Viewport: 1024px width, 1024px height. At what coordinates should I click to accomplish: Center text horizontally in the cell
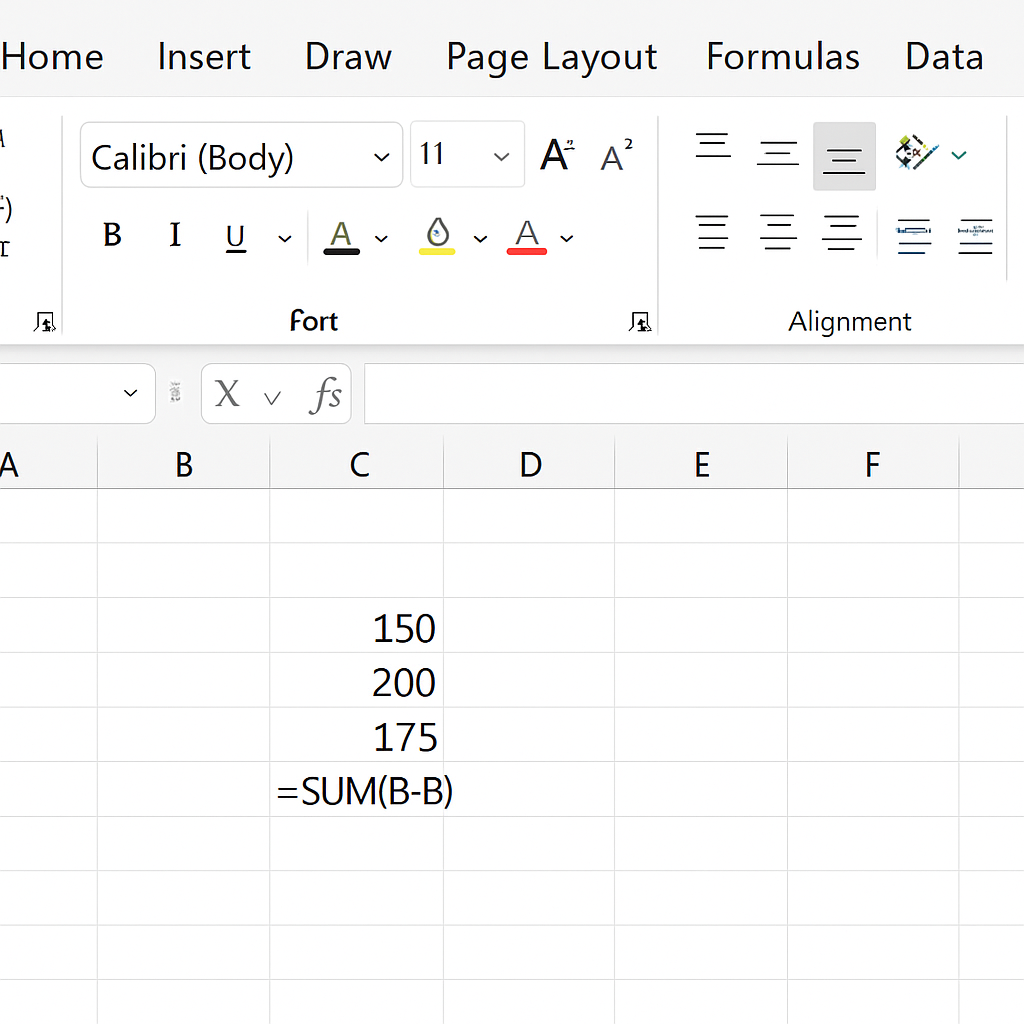click(778, 234)
